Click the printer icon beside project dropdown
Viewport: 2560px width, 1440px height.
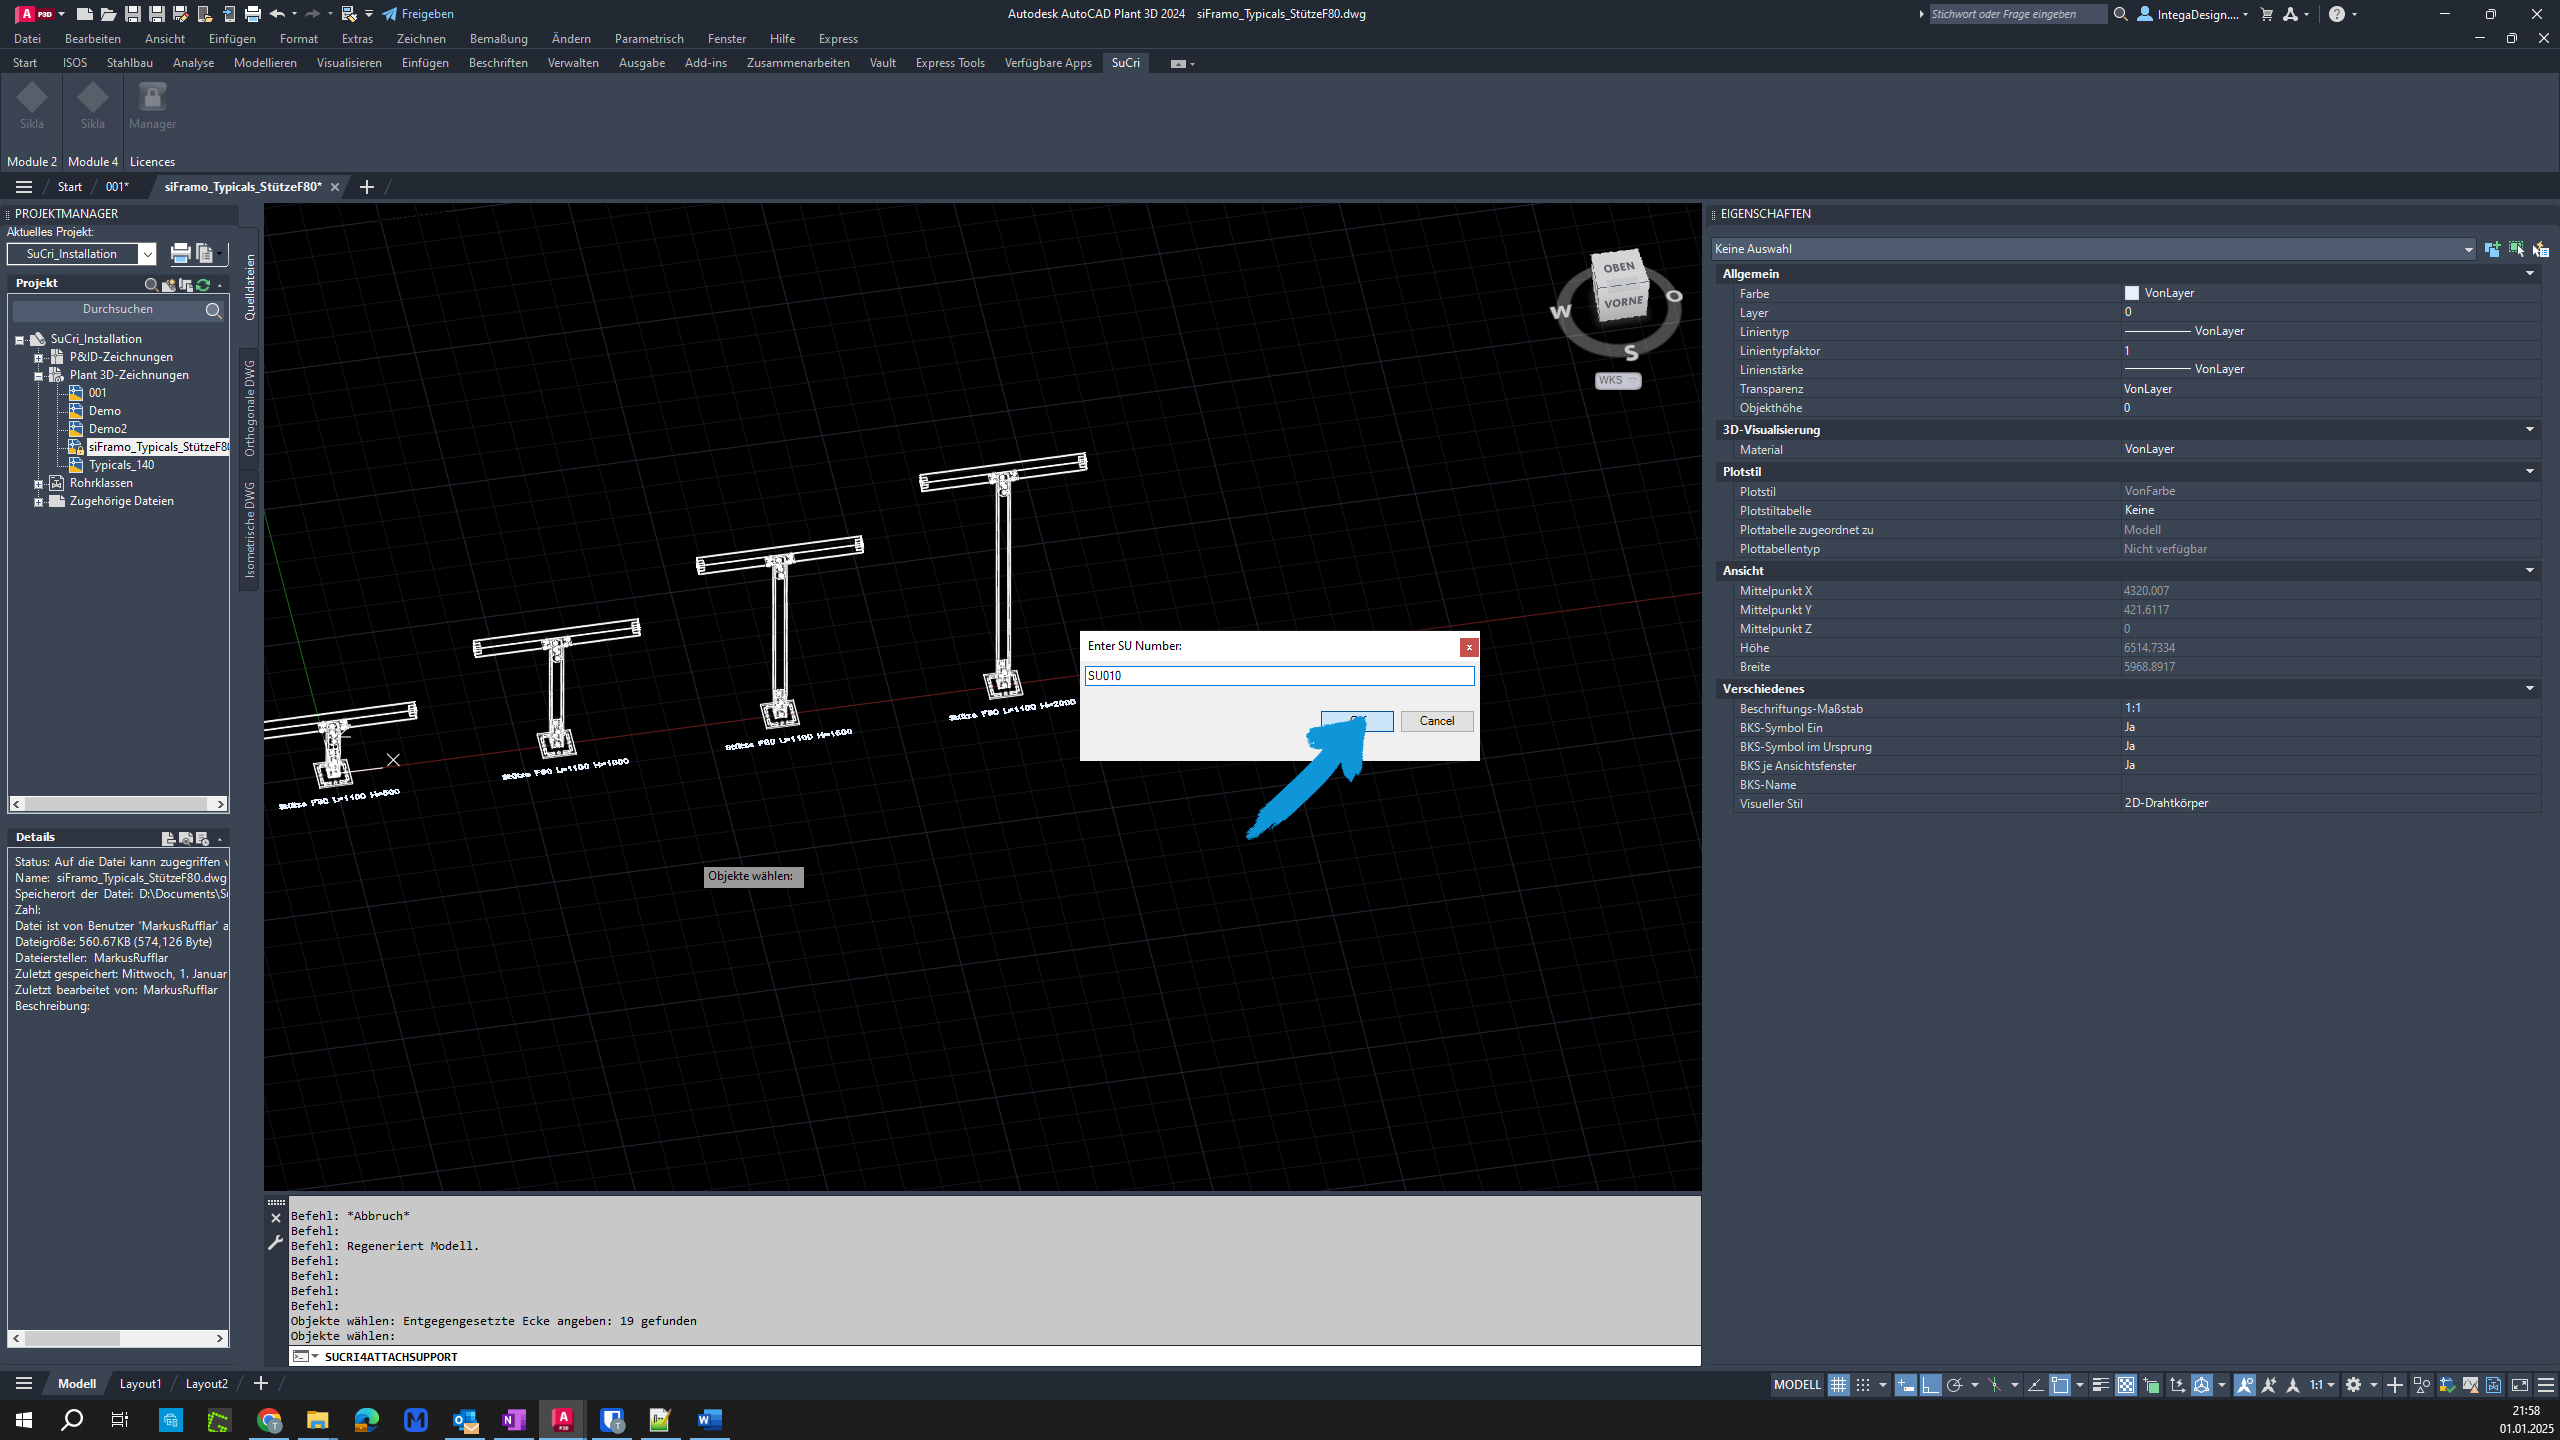180,254
